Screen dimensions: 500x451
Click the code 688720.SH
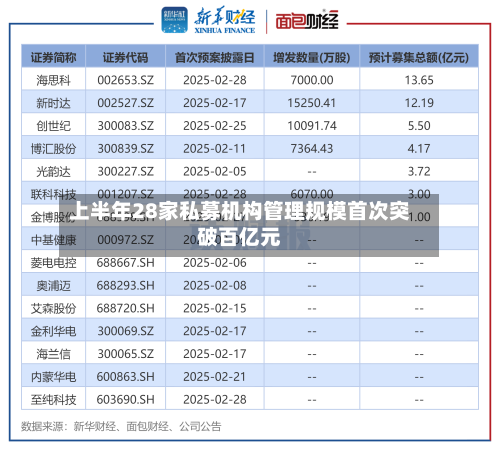(x=126, y=309)
